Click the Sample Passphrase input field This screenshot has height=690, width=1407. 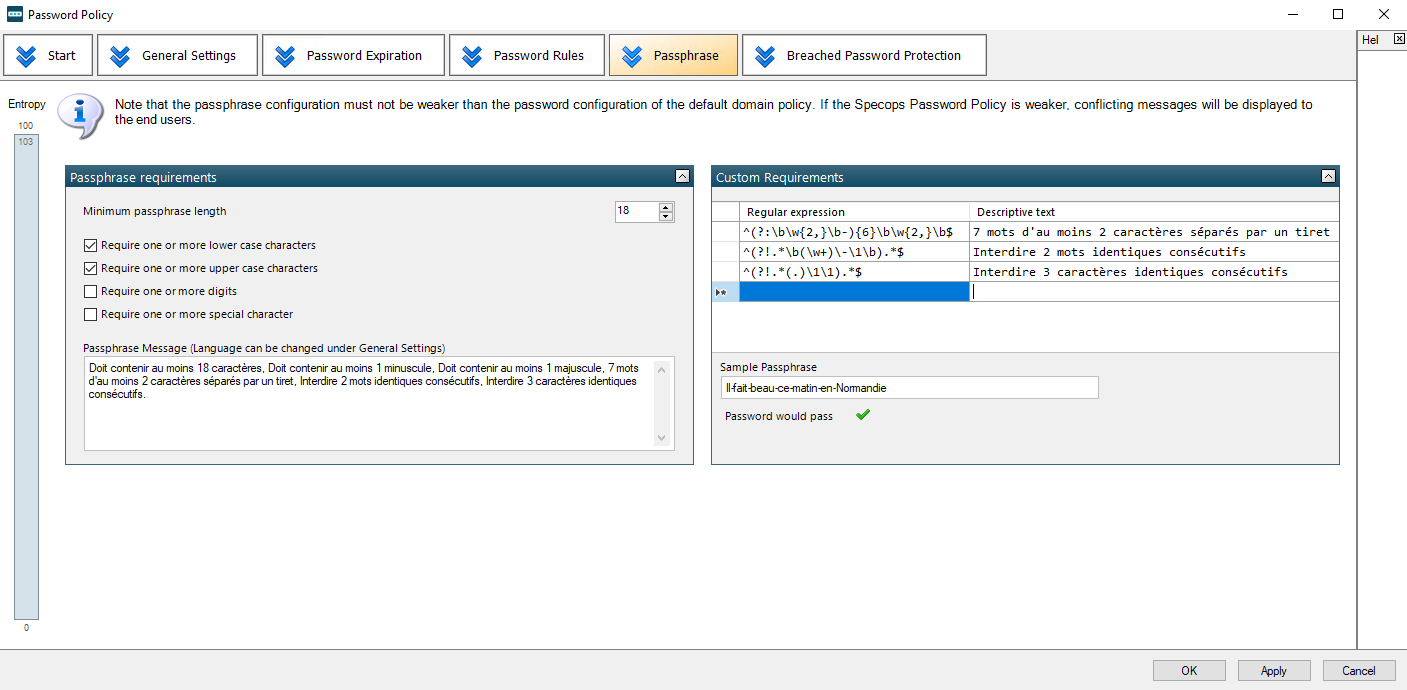tap(909, 388)
